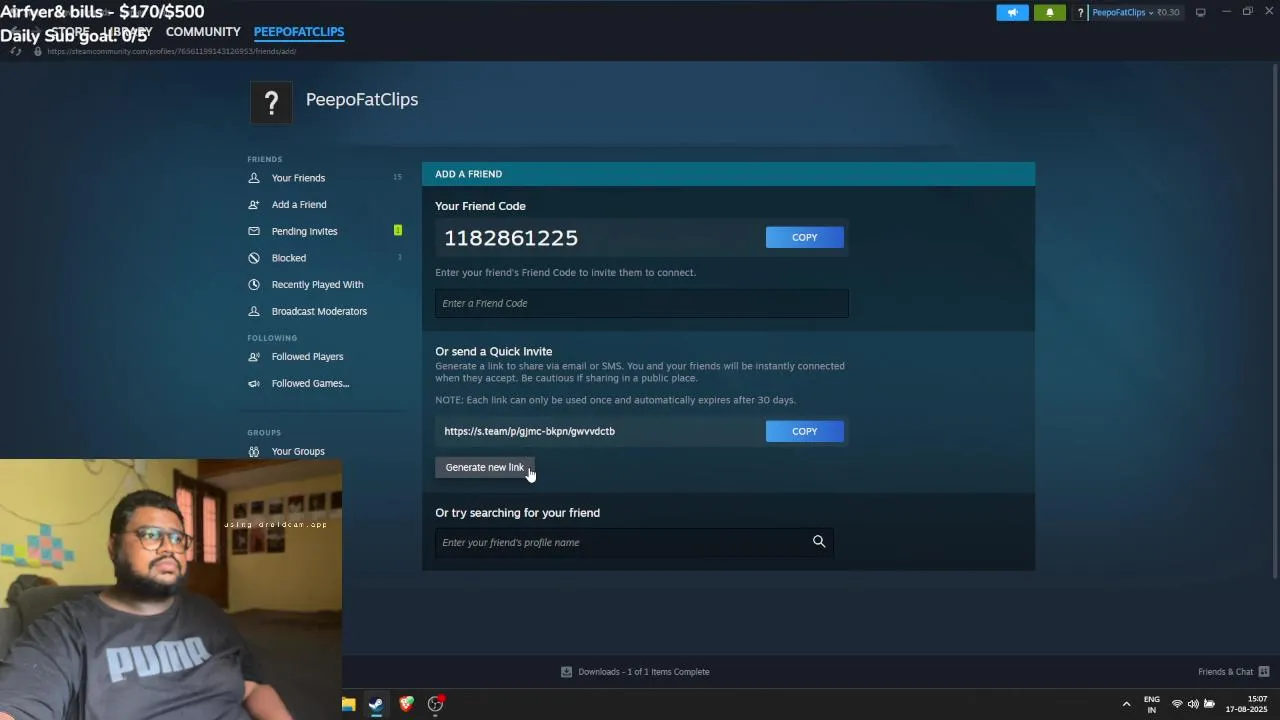This screenshot has width=1280, height=720.
Task: Click the friend code number 1182861225
Action: coord(511,238)
